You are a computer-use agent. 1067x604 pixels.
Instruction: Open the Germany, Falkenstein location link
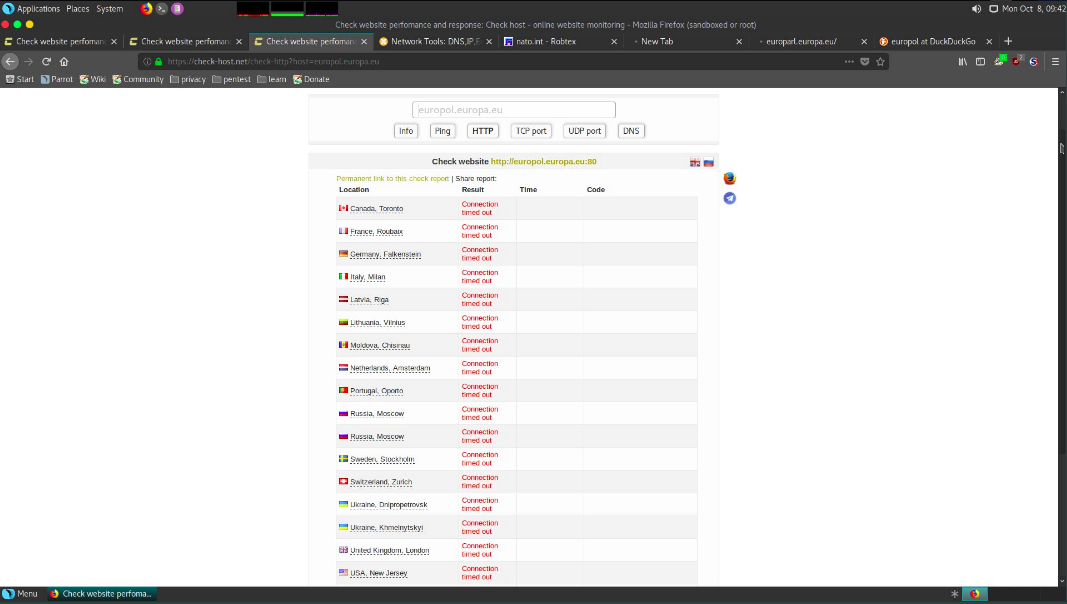coord(385,254)
